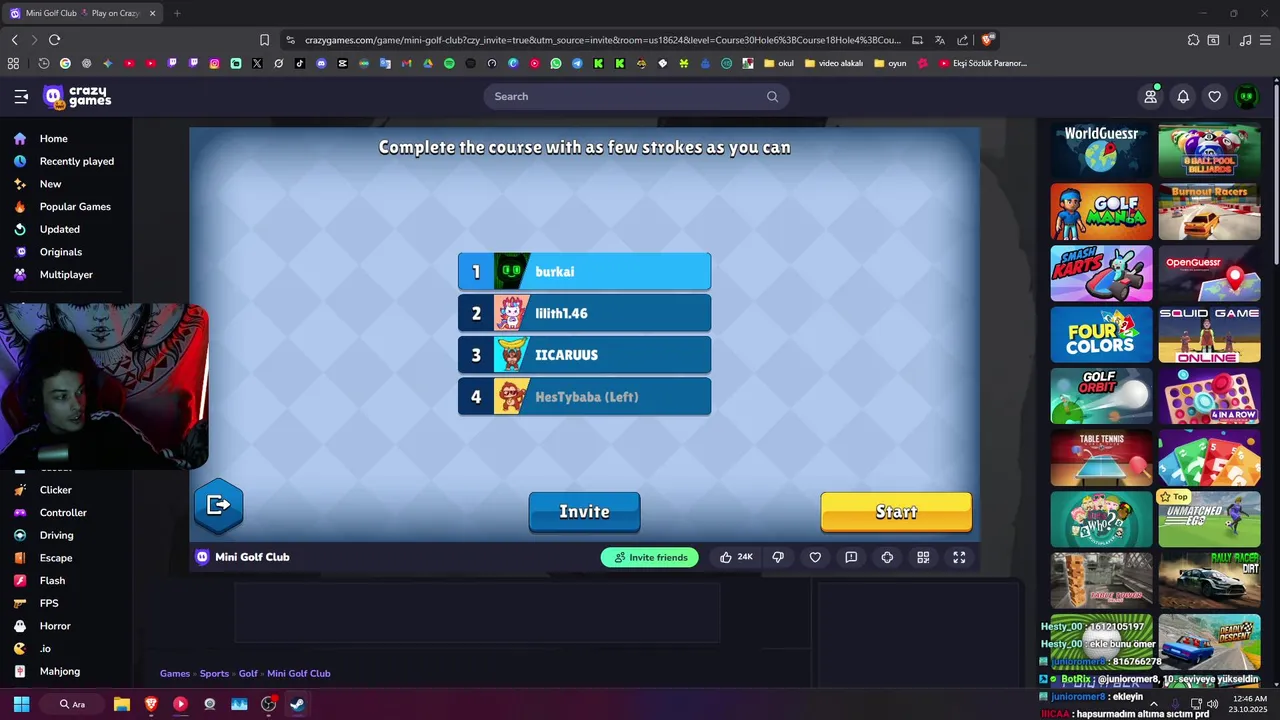This screenshot has width=1280, height=720.
Task: Toggle theater mode grid icon
Action: tap(923, 557)
